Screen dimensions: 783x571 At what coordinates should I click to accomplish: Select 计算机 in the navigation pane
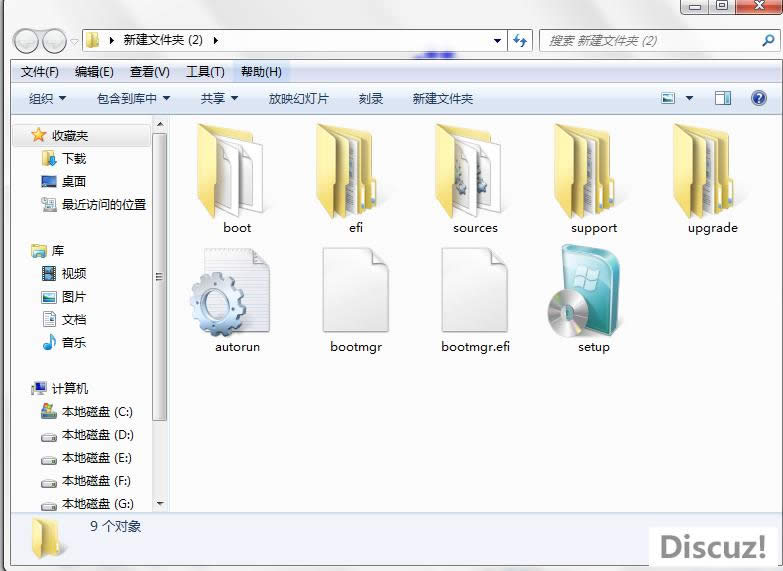click(x=59, y=388)
